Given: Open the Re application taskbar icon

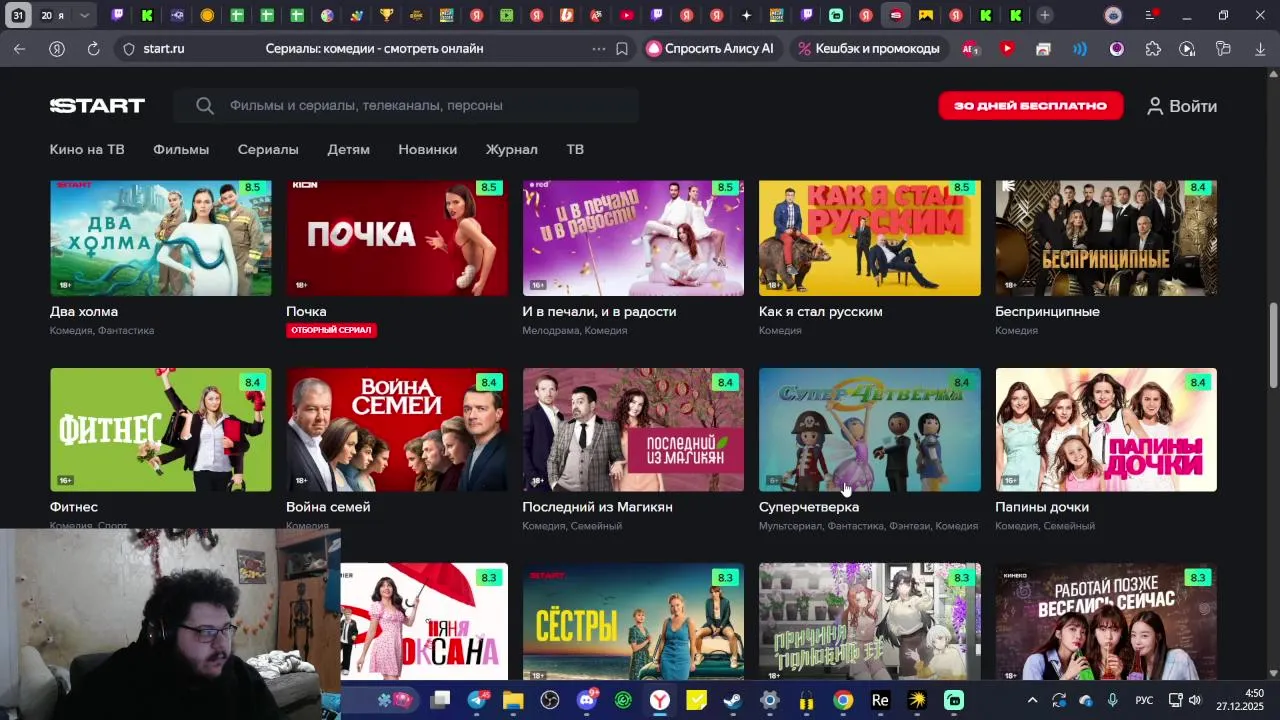Looking at the screenshot, I should tap(880, 700).
